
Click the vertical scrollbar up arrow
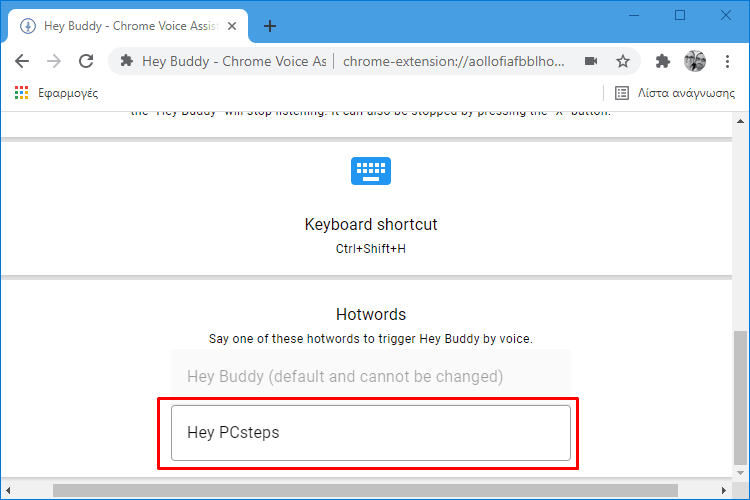click(x=740, y=121)
